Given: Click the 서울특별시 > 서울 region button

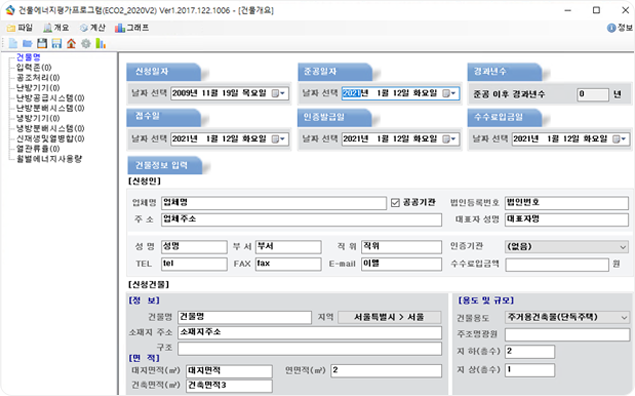Looking at the screenshot, I should [389, 317].
